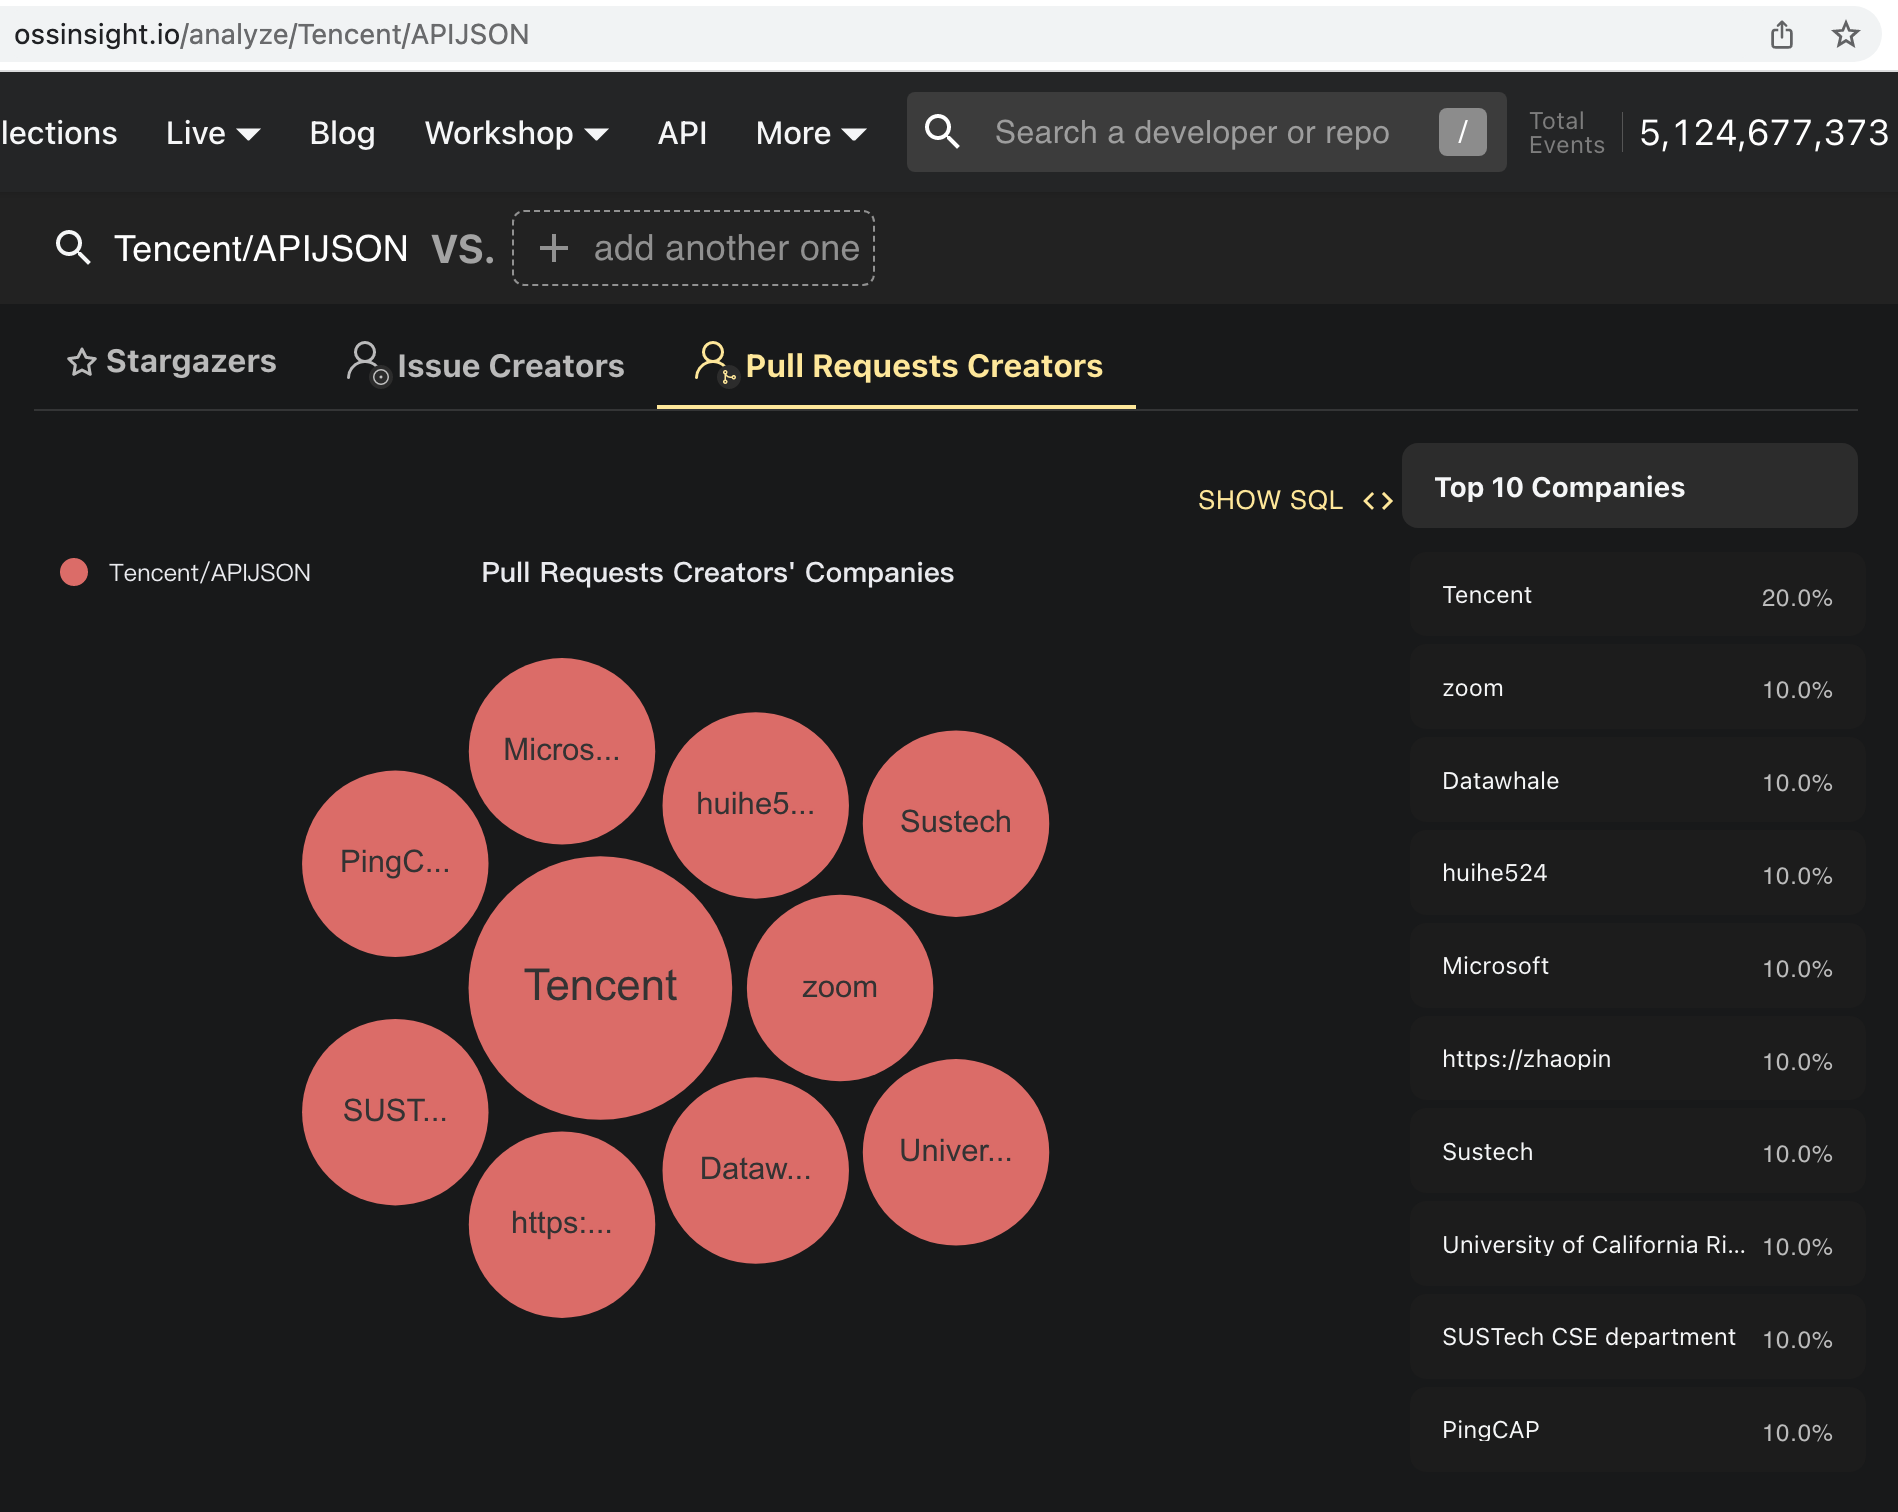Click the huihe524 company row
Screen dimensions: 1898x1512
[x=1637, y=873]
